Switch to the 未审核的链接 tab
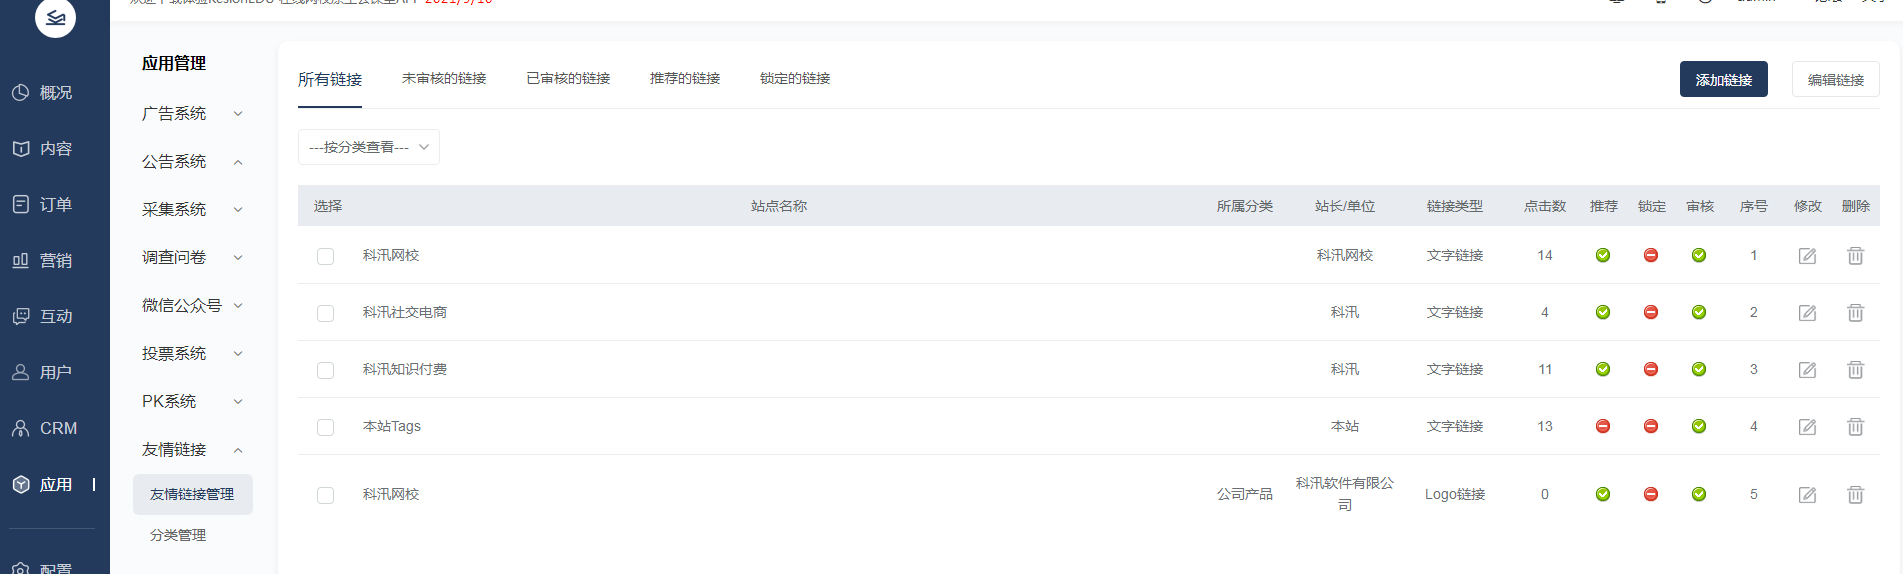Viewport: 1903px width, 574px height. point(444,79)
